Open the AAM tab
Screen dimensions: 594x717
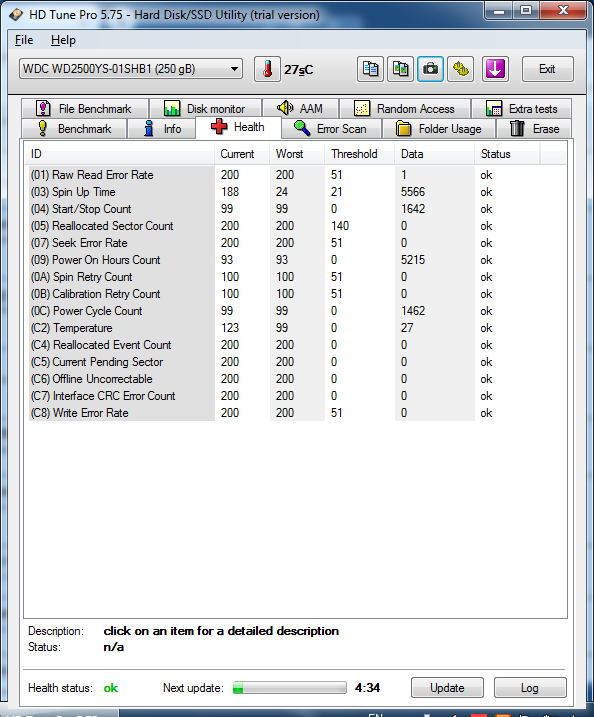pyautogui.click(x=300, y=108)
